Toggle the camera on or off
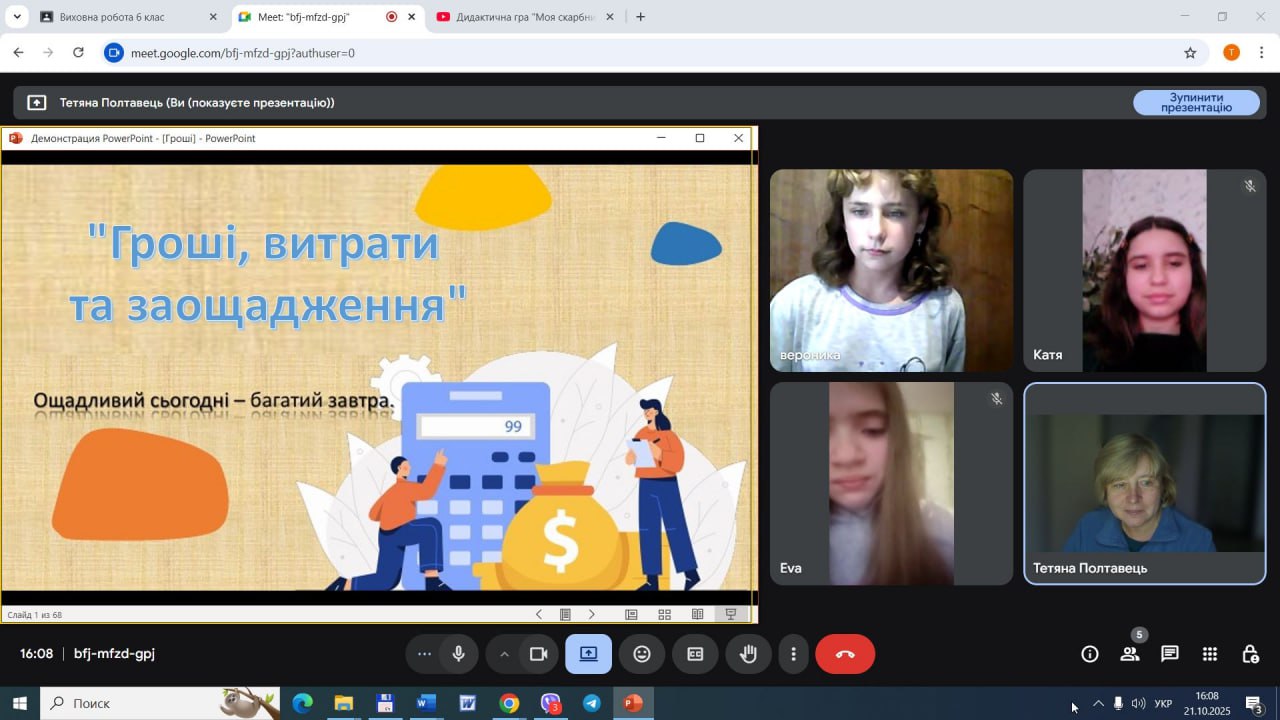 [x=539, y=654]
